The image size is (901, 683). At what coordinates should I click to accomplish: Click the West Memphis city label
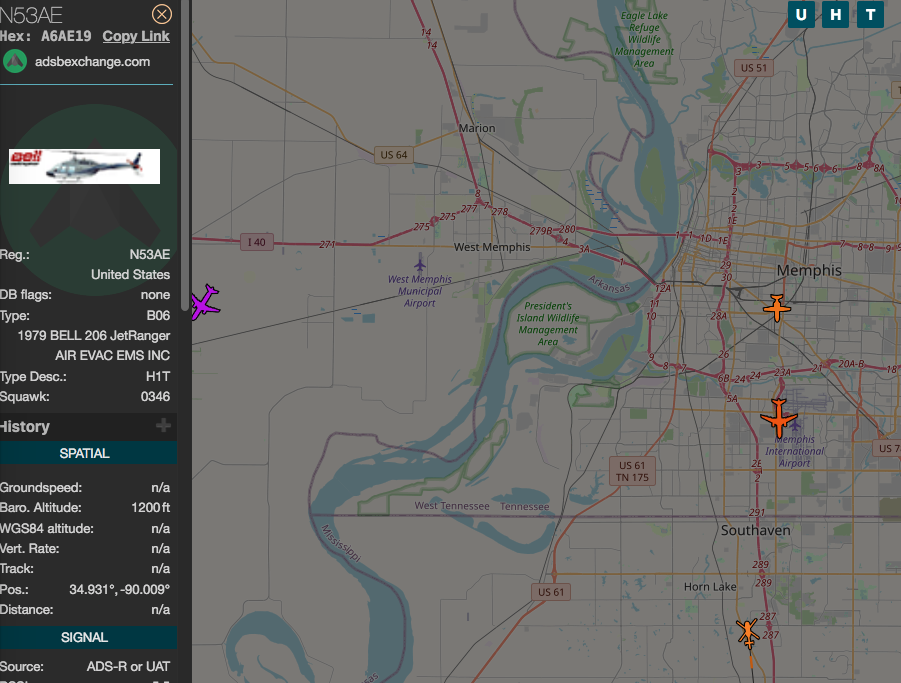tap(492, 247)
